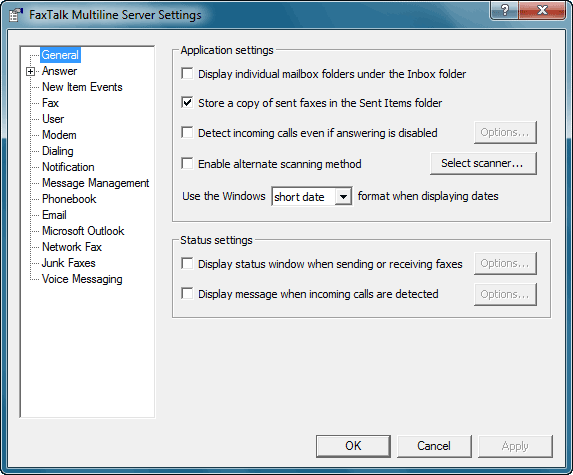This screenshot has width=573, height=475.
Task: Select Voice Messaging category
Action: pos(82,279)
